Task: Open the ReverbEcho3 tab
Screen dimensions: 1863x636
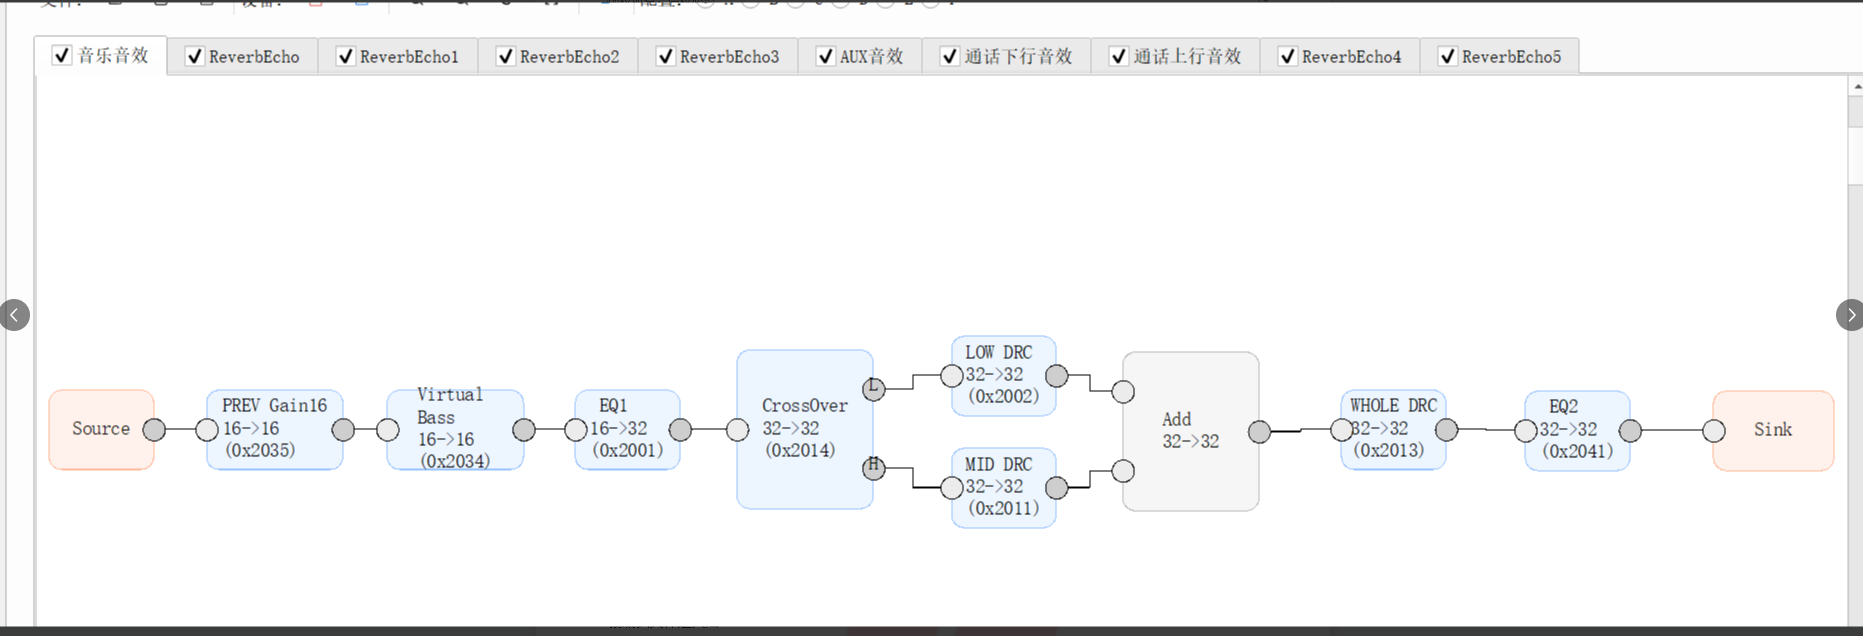Action: 718,56
